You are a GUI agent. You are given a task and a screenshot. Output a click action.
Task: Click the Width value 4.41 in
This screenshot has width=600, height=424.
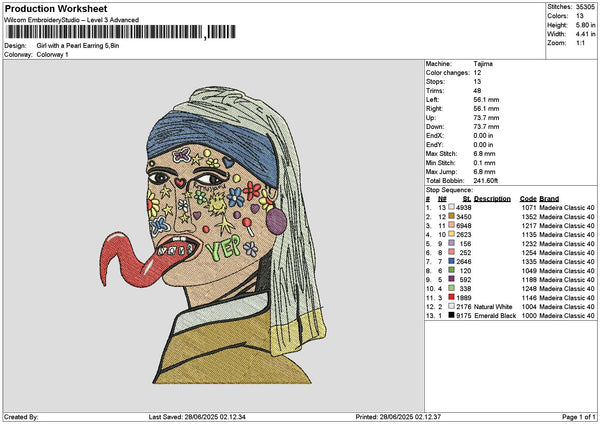586,34
